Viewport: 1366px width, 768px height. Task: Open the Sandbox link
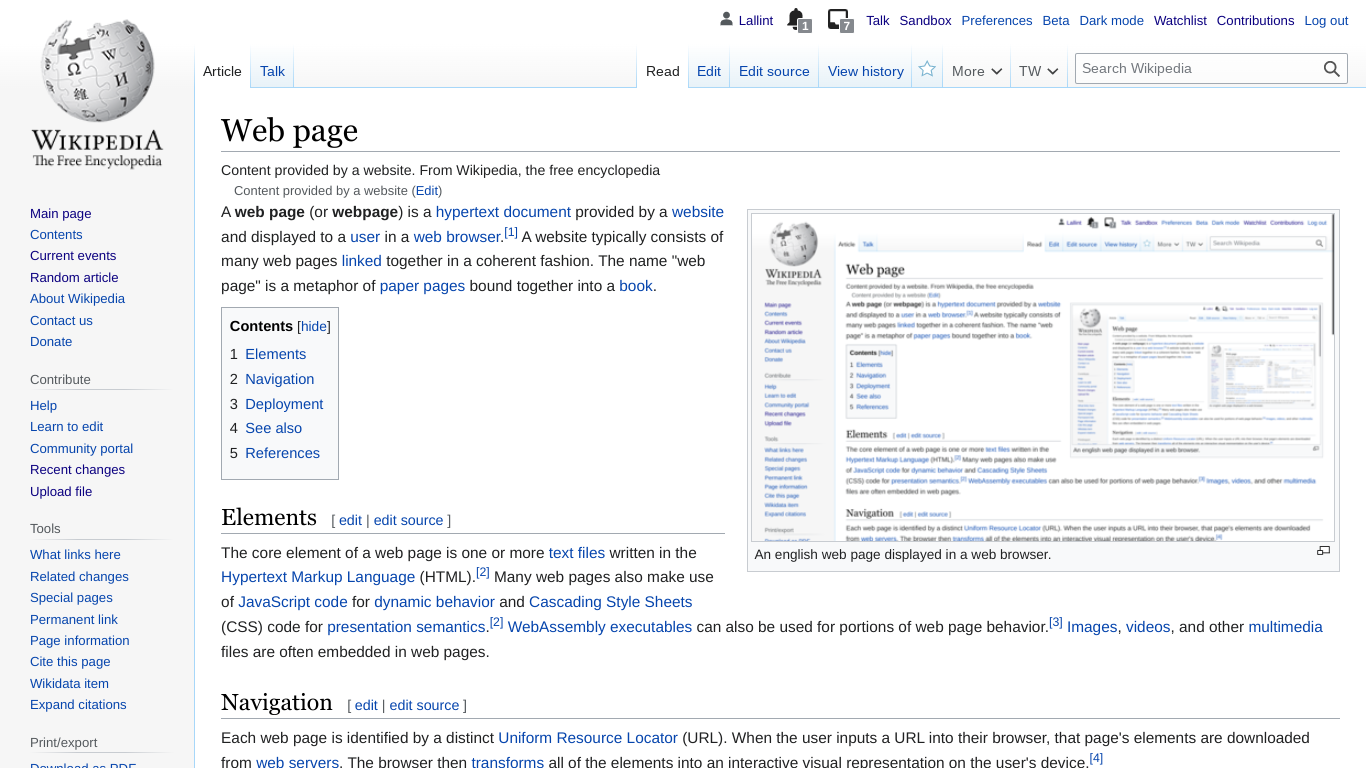point(925,20)
